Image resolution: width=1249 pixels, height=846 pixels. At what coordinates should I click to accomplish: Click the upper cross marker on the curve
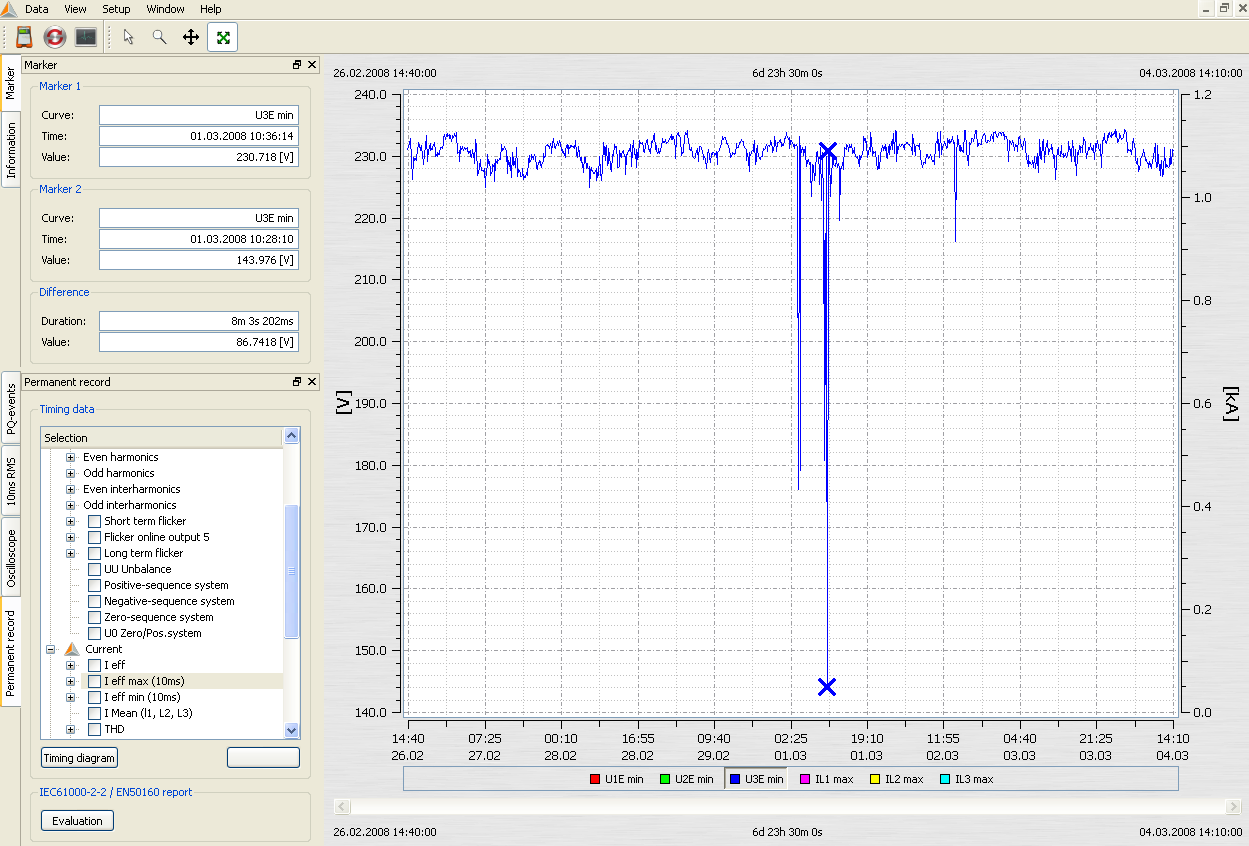pos(827,151)
